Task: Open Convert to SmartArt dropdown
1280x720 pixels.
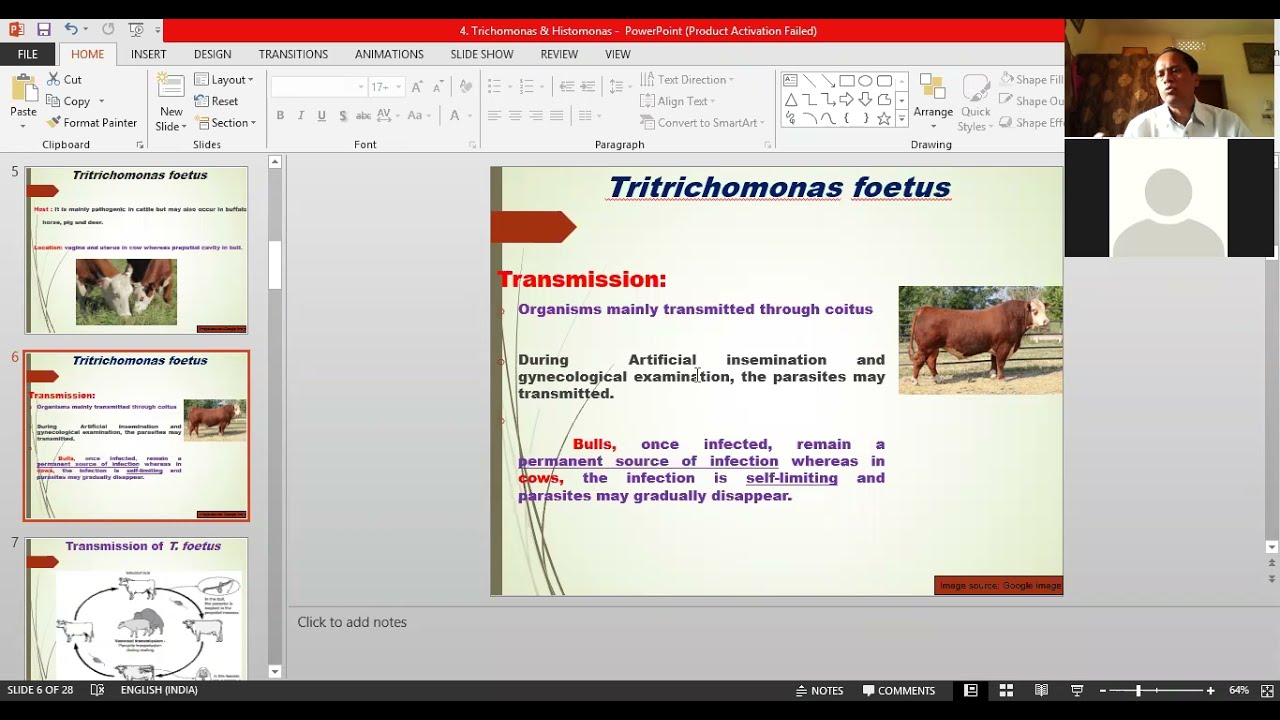Action: [702, 123]
